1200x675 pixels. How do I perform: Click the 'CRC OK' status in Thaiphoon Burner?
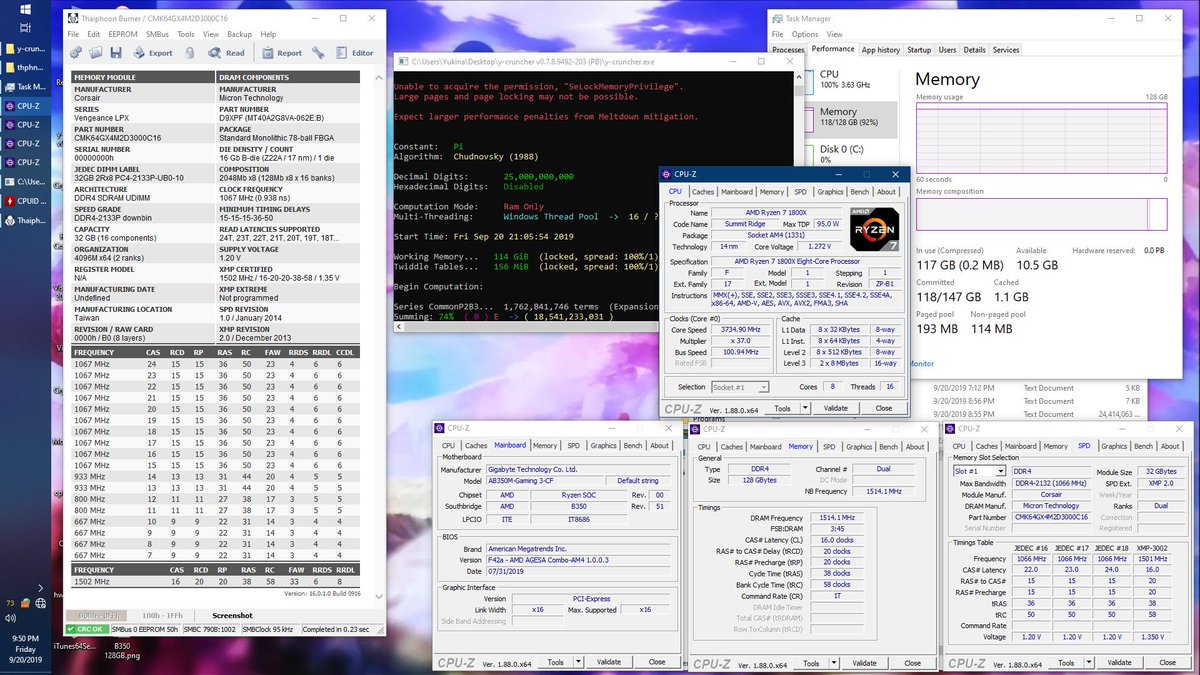pyautogui.click(x=87, y=629)
